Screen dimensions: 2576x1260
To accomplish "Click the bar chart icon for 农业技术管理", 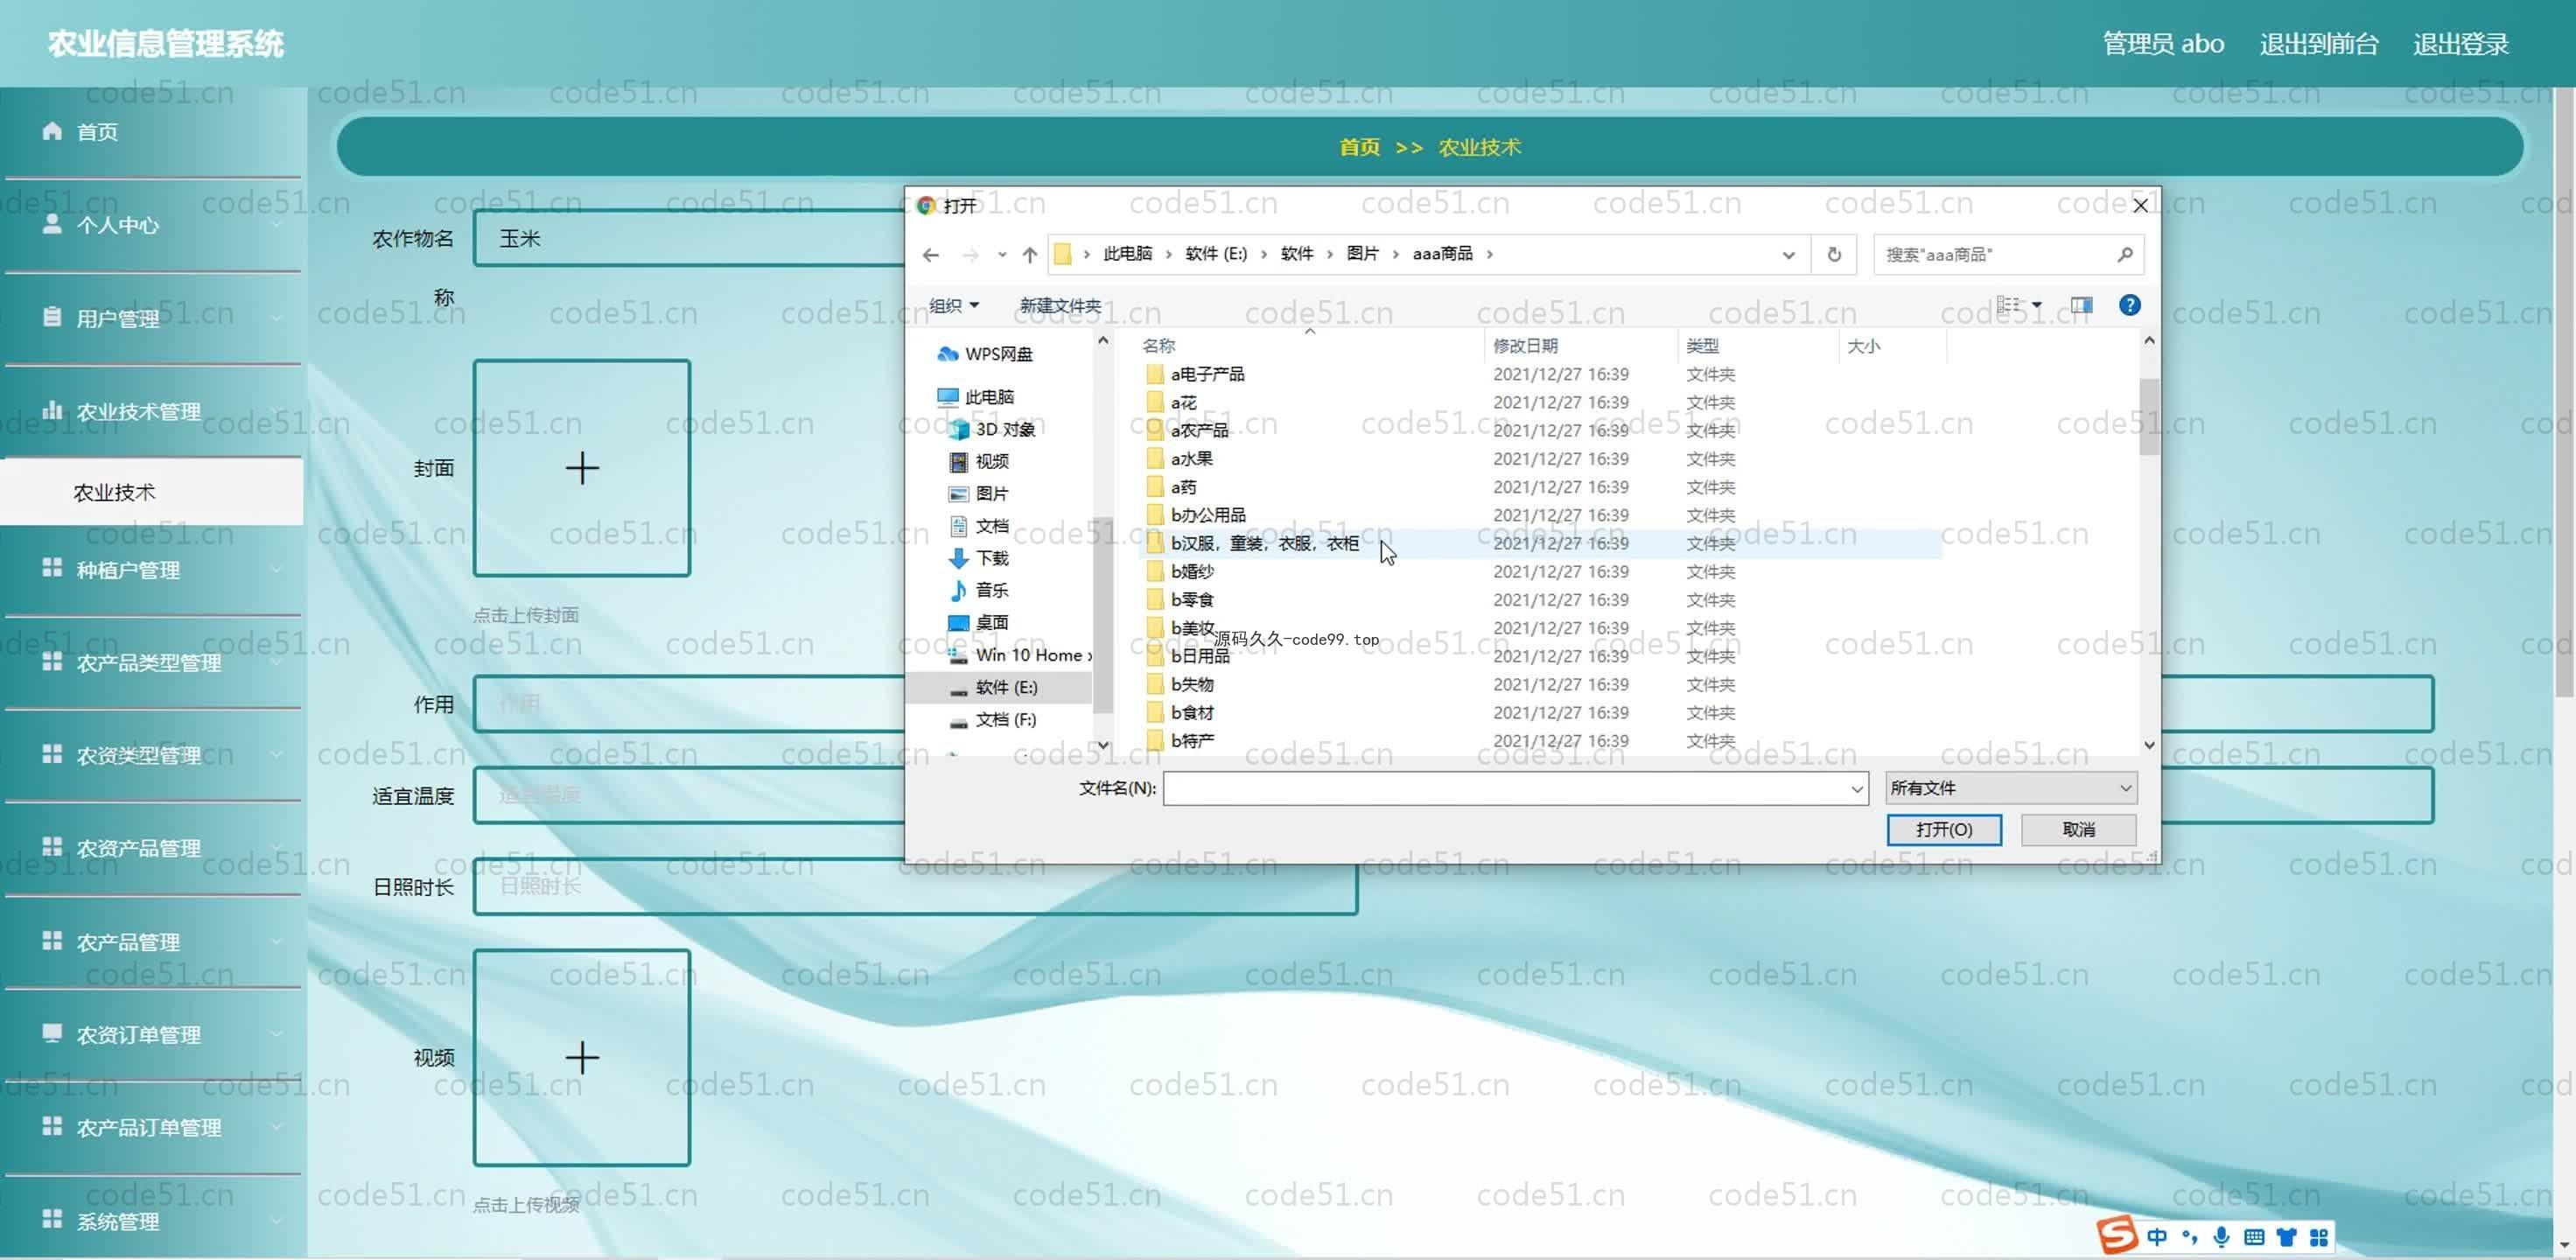I will (52, 410).
